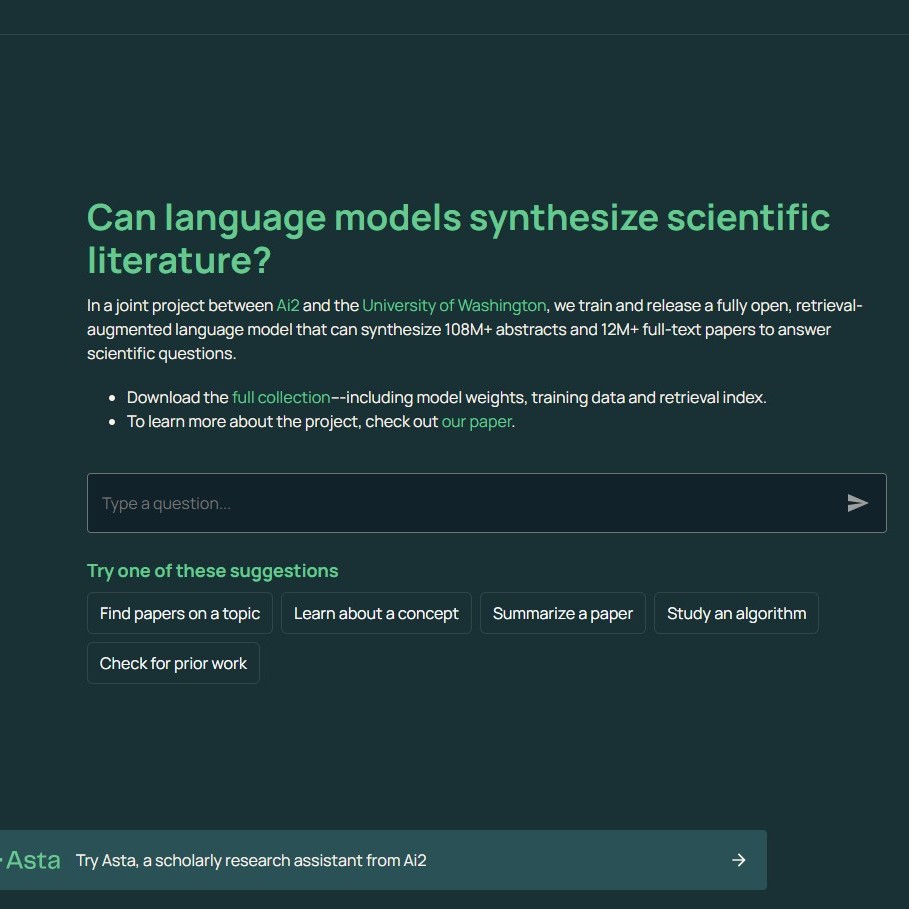Click the send arrow icon in question box
Viewport: 909px width, 909px height.
pyautogui.click(x=857, y=503)
